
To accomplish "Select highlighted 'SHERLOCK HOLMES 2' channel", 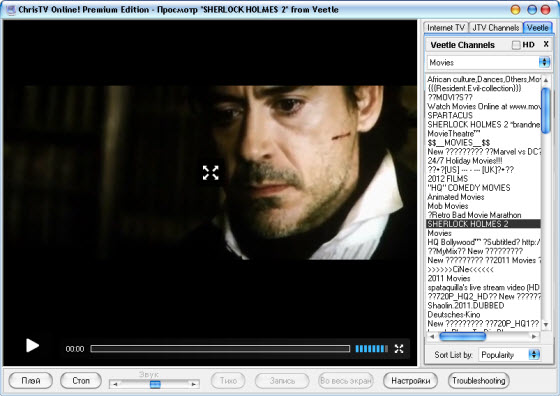I will tap(484, 224).
